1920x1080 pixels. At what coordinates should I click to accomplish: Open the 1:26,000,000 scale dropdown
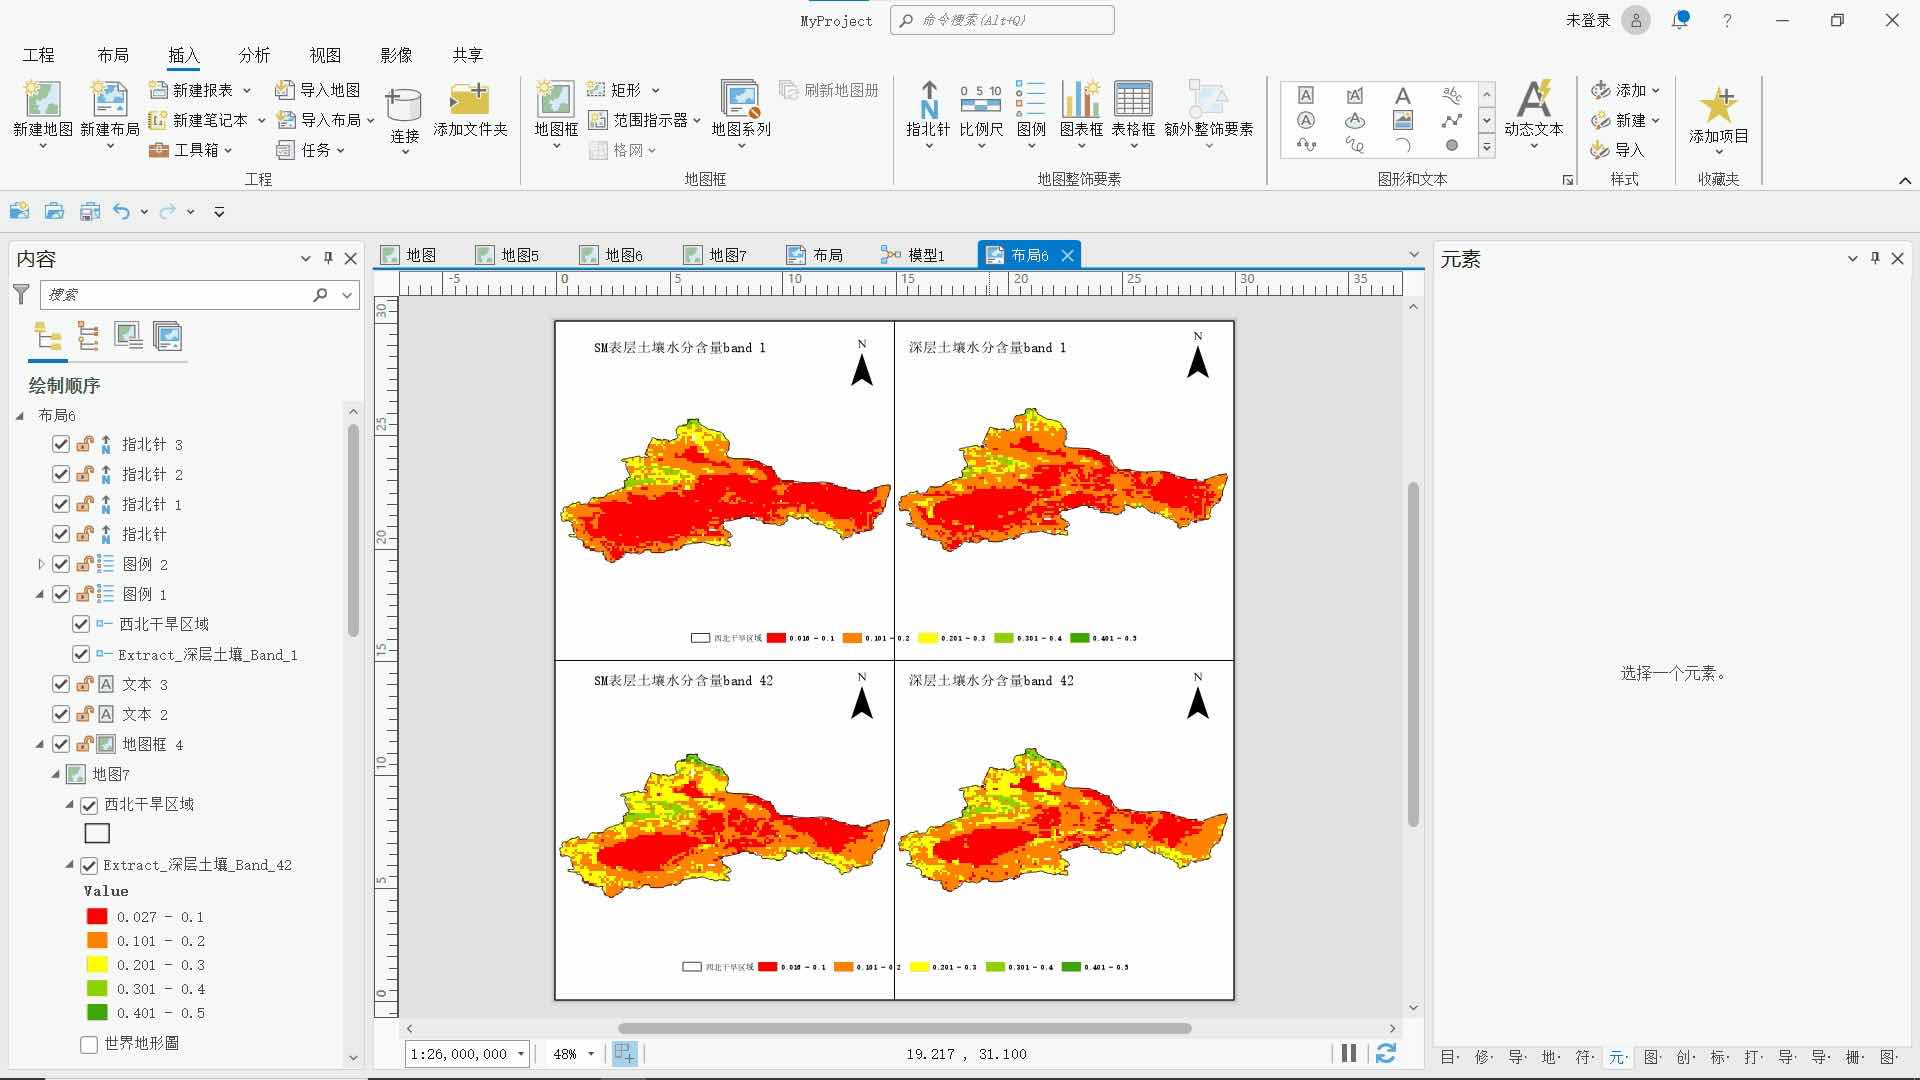[521, 1054]
